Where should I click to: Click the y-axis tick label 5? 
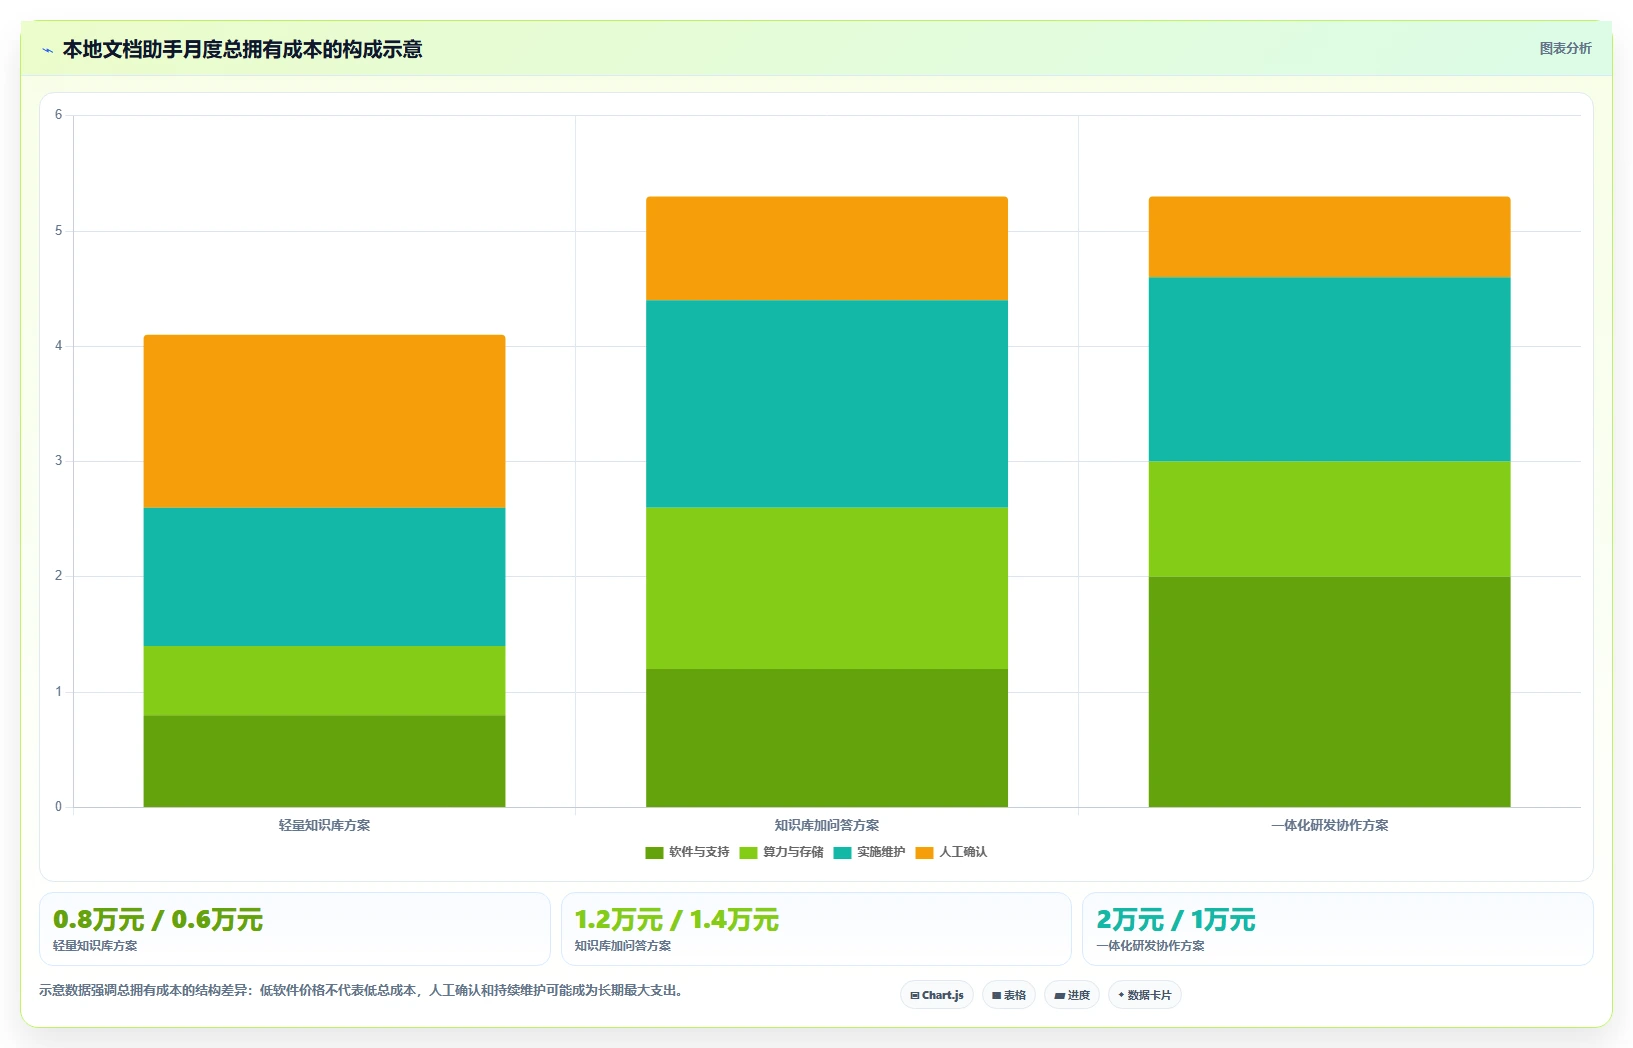[58, 231]
